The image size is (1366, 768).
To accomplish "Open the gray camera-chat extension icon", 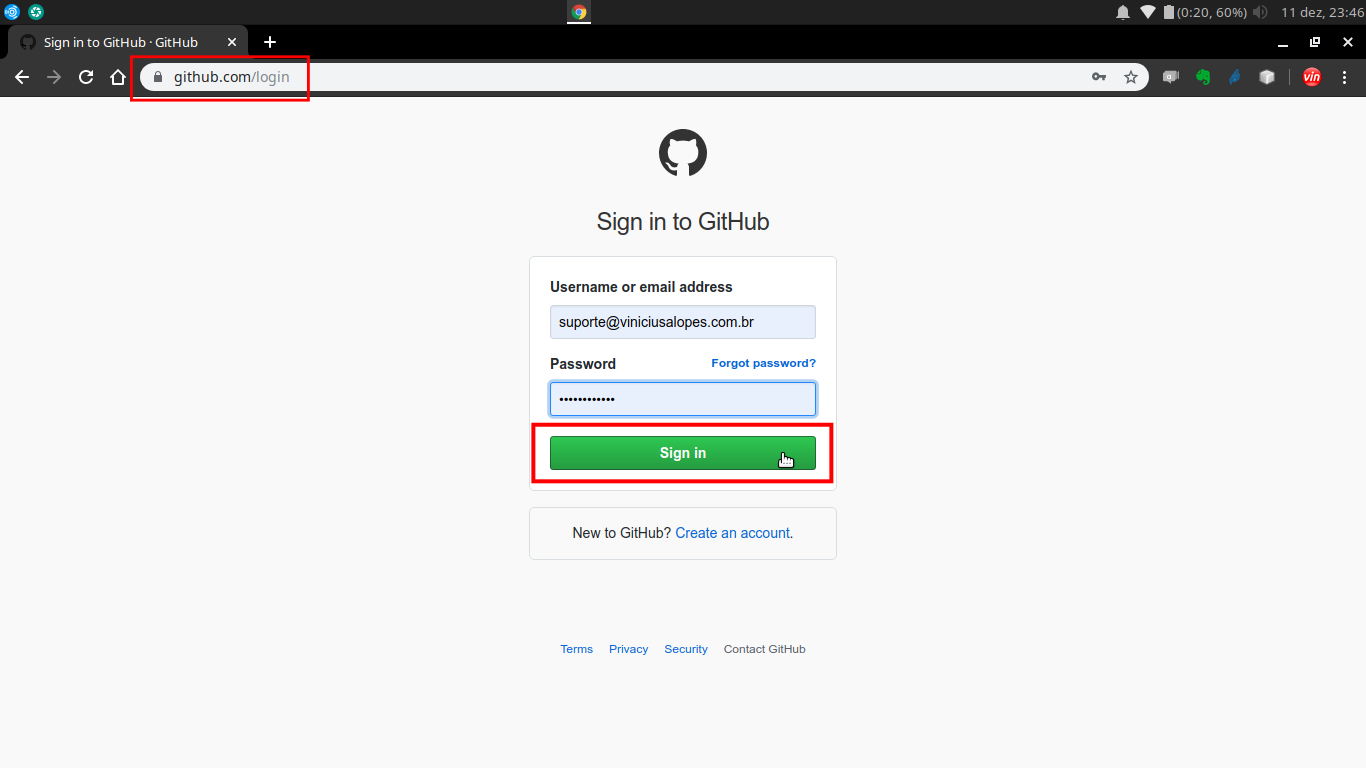I will click(1171, 77).
